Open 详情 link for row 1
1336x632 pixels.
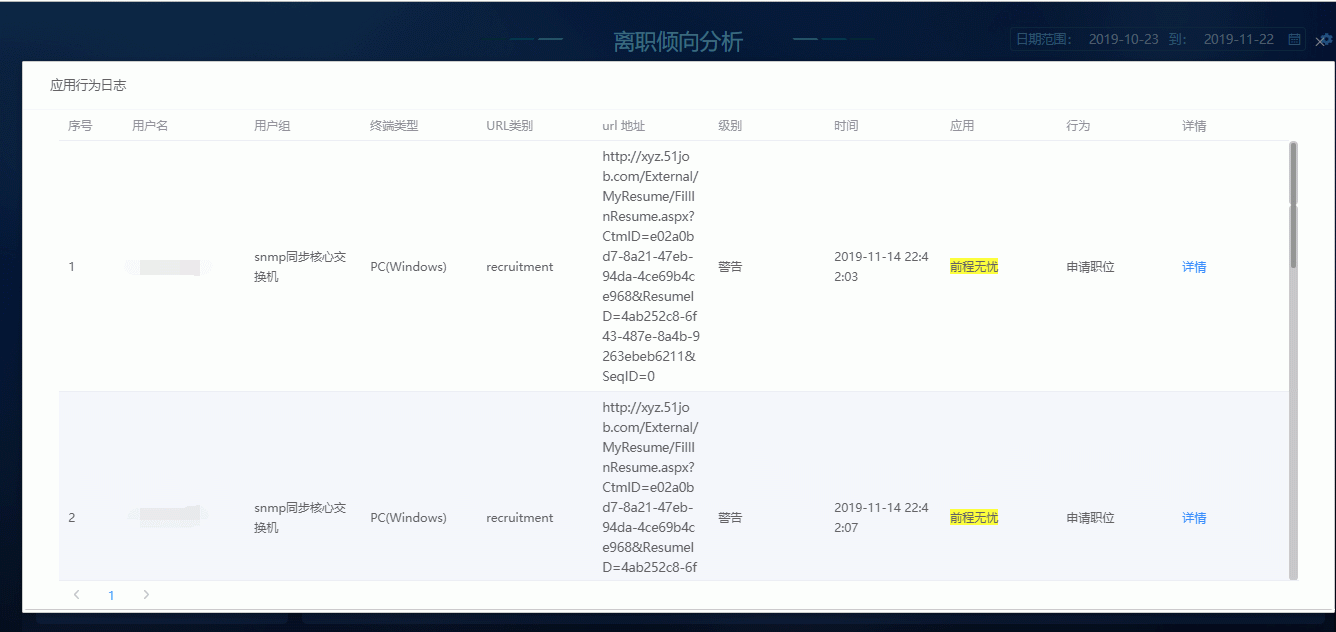(1194, 267)
